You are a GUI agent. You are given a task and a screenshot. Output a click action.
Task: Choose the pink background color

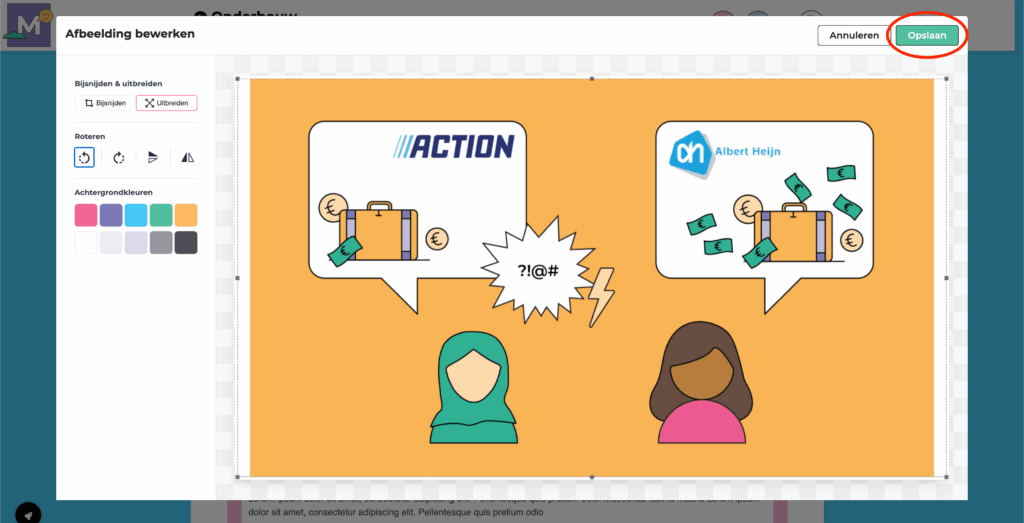(86, 215)
